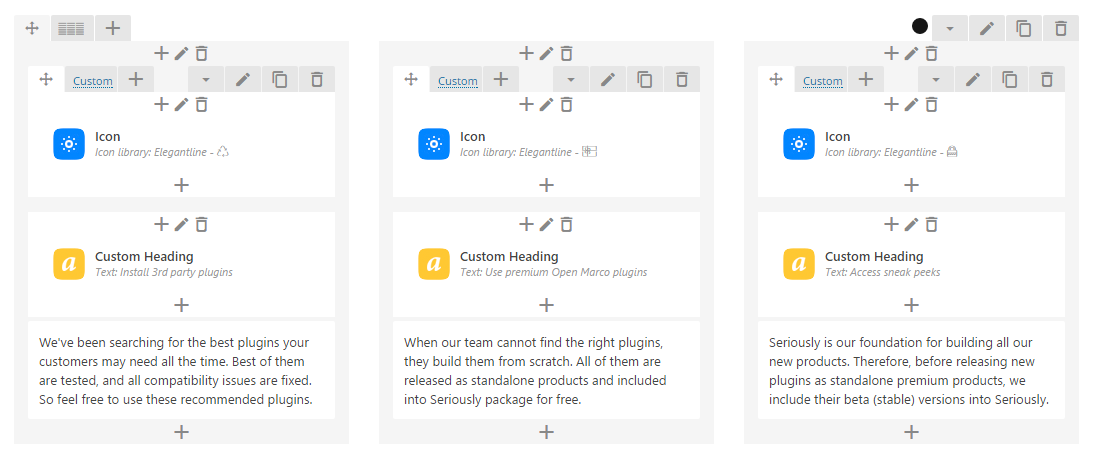This screenshot has height=459, width=1093.
Task: Collapse the first inner row using its dropdown arrow
Action: tap(206, 80)
